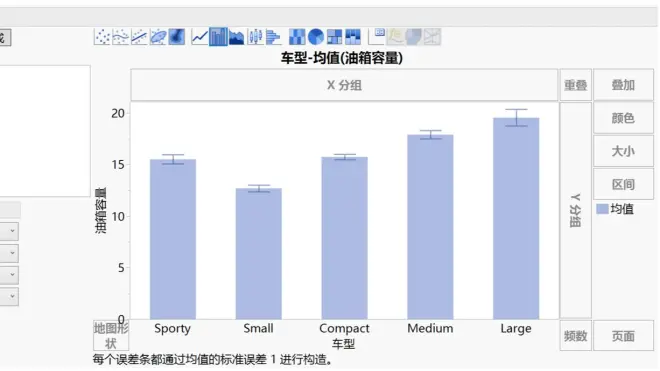
Task: Click the error bar footnote text
Action: 213,360
